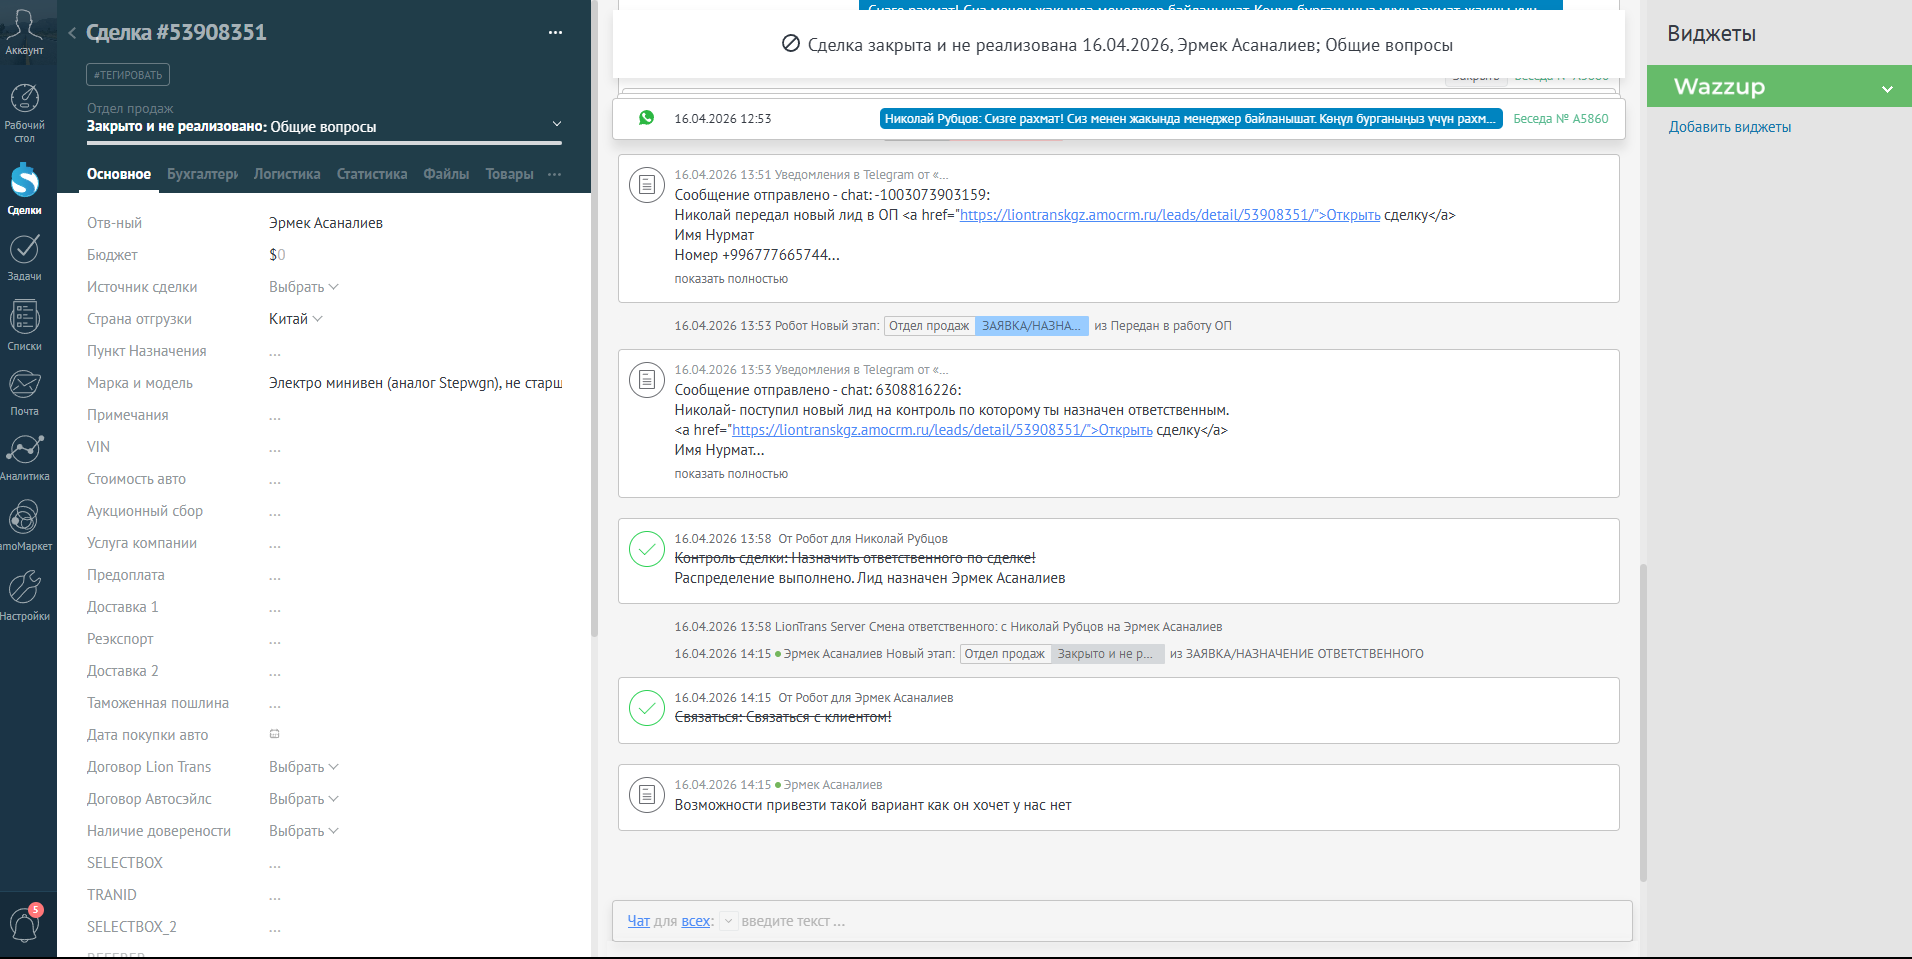Edit Предоплата empty field
This screenshot has height=959, width=1912.
[415, 575]
